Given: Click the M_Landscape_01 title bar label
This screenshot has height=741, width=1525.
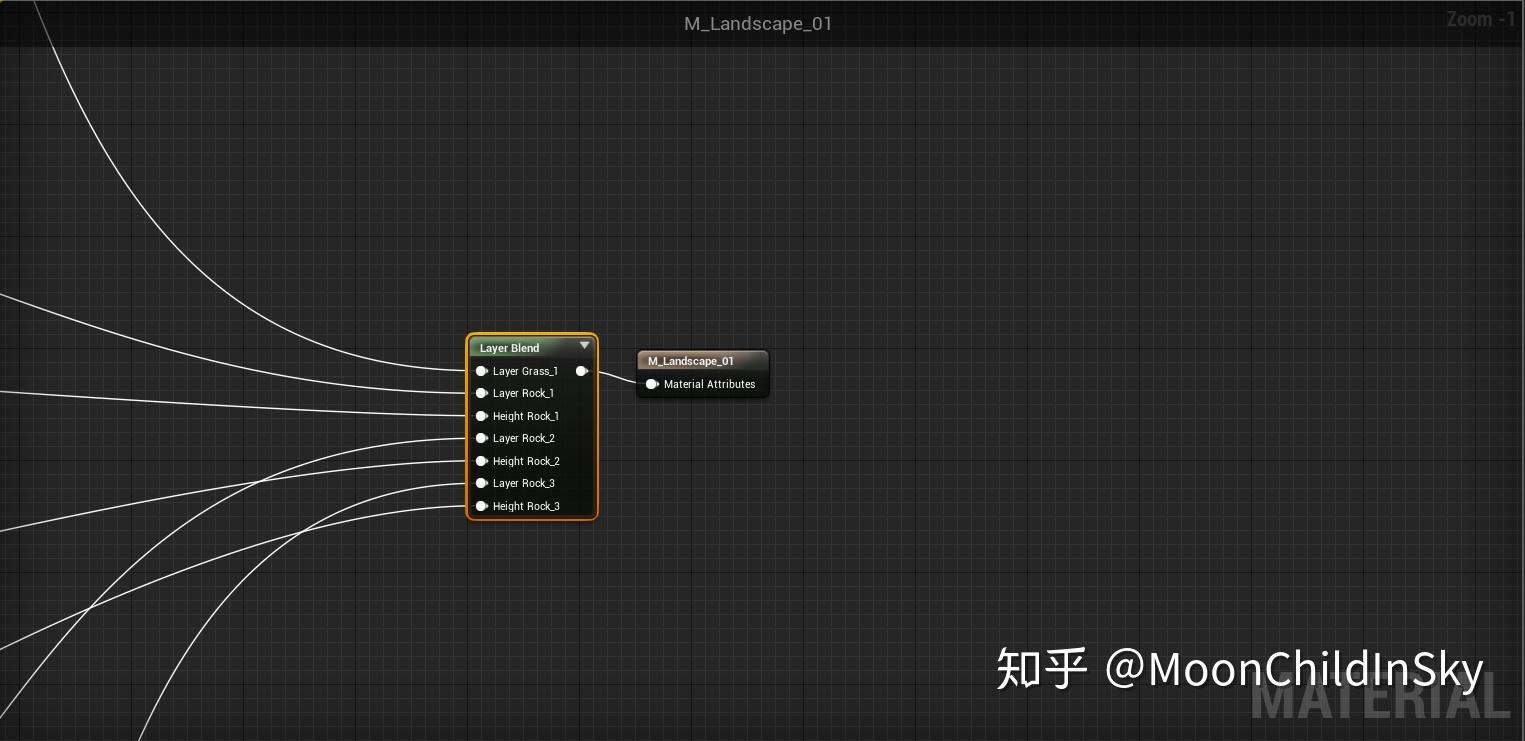Looking at the screenshot, I should tap(757, 23).
